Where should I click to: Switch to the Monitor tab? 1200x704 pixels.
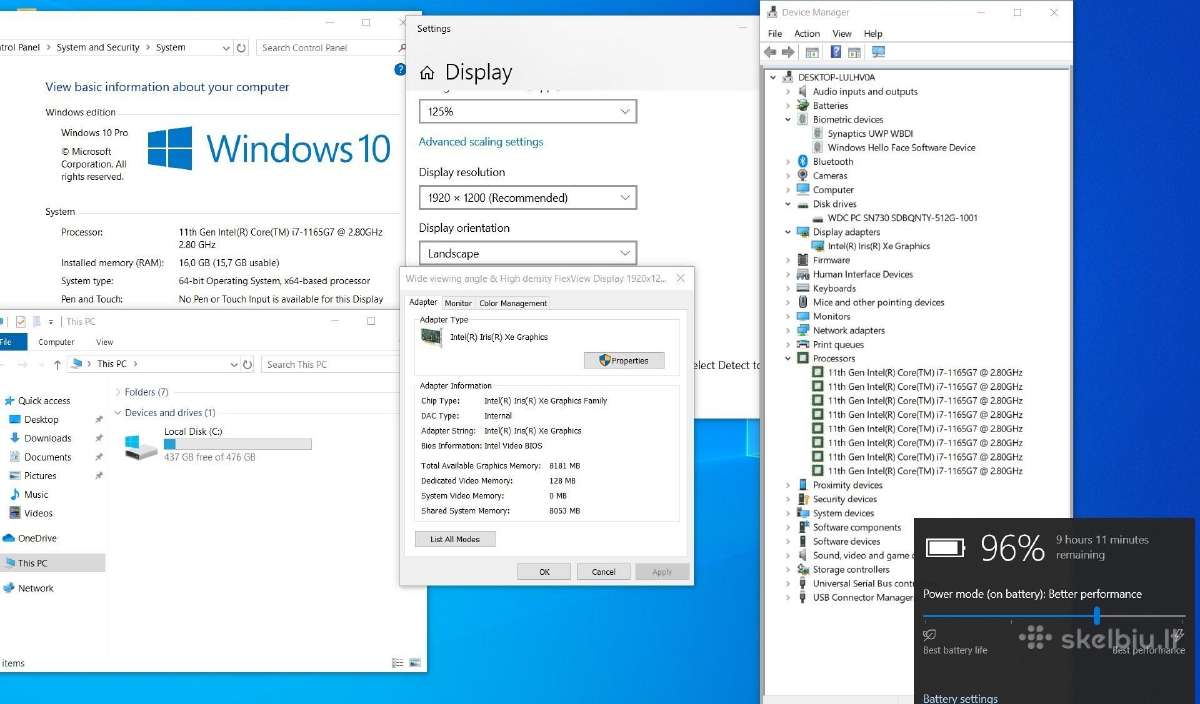tap(458, 303)
